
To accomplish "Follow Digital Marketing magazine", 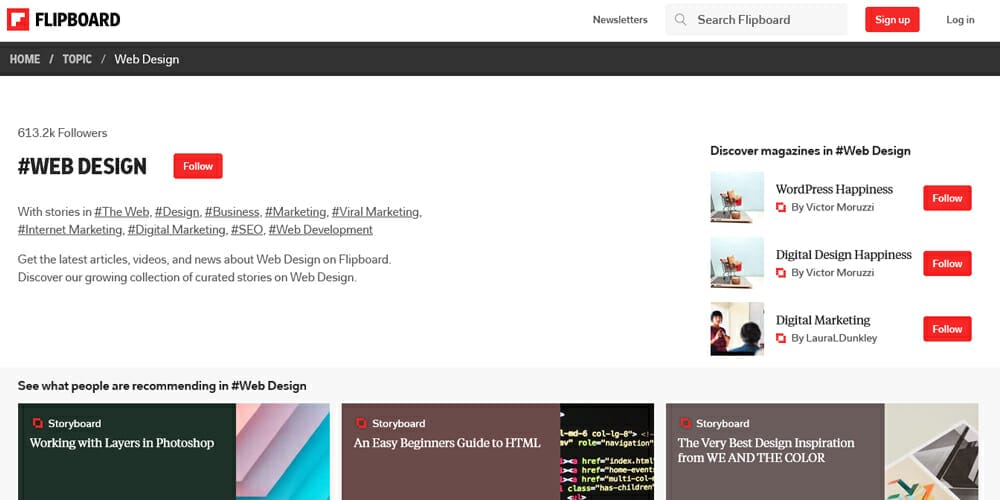I will point(947,329).
